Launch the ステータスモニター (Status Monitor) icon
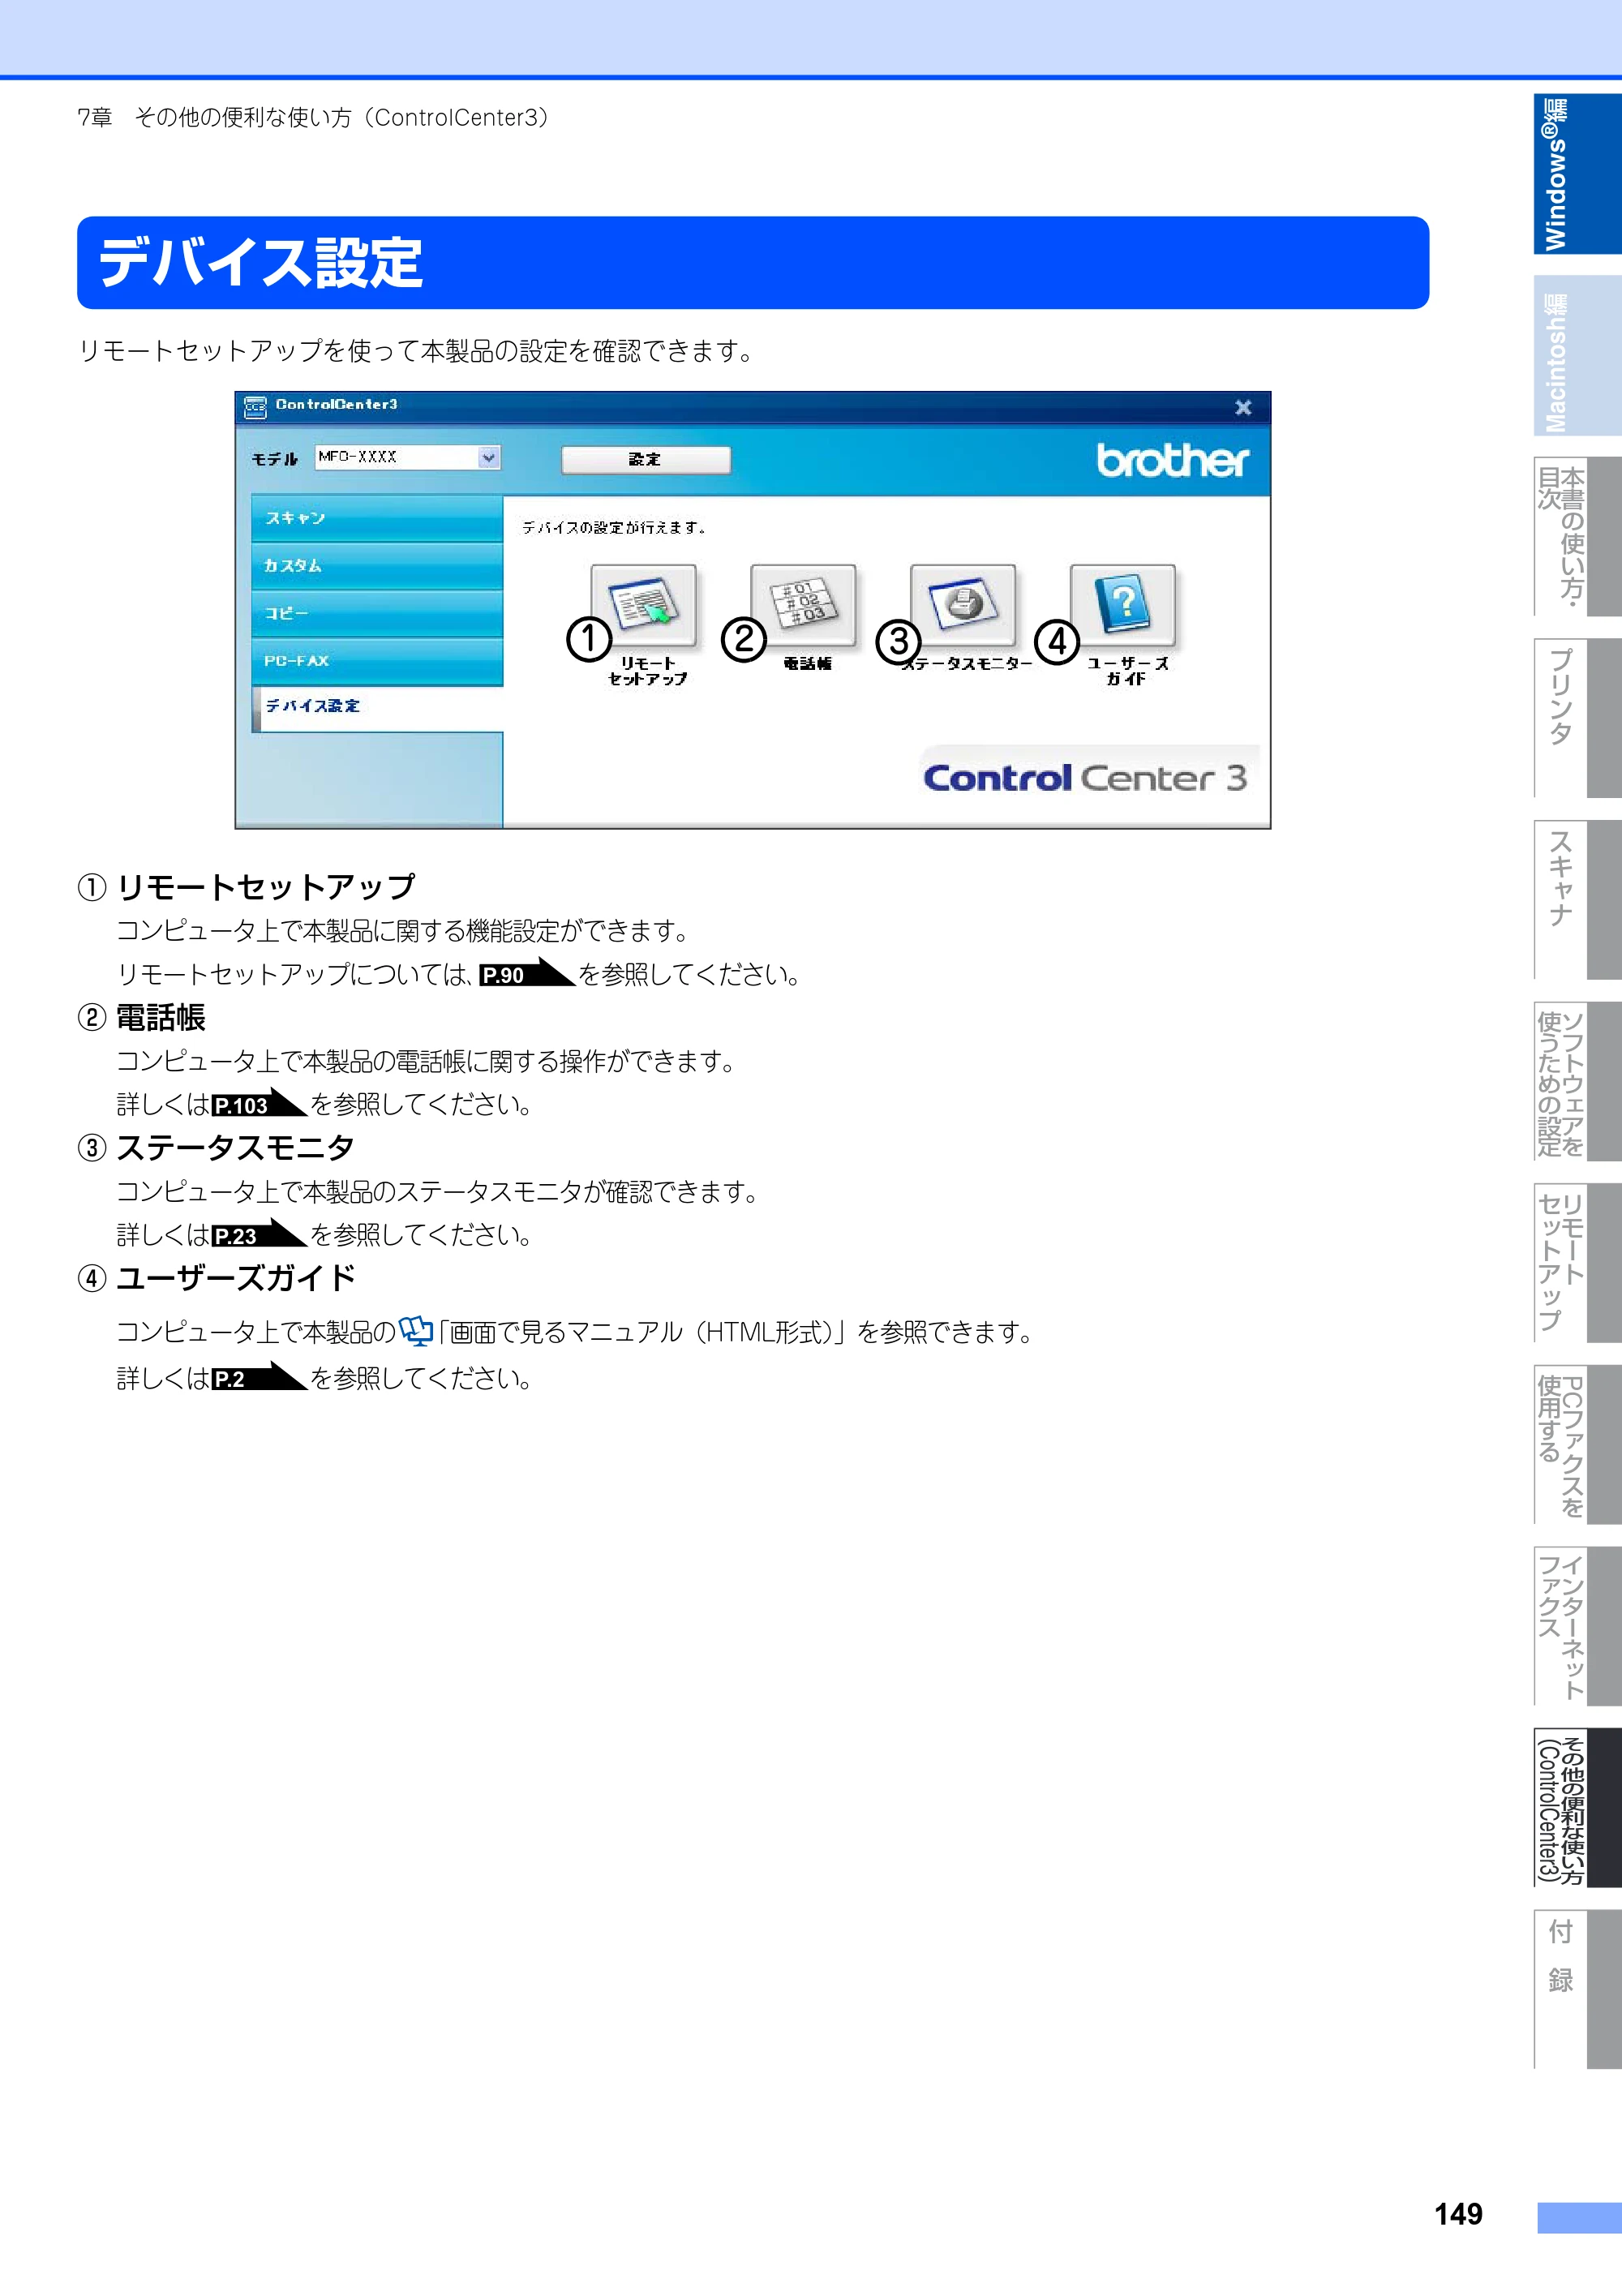The height and width of the screenshot is (2296, 1622). 963,604
